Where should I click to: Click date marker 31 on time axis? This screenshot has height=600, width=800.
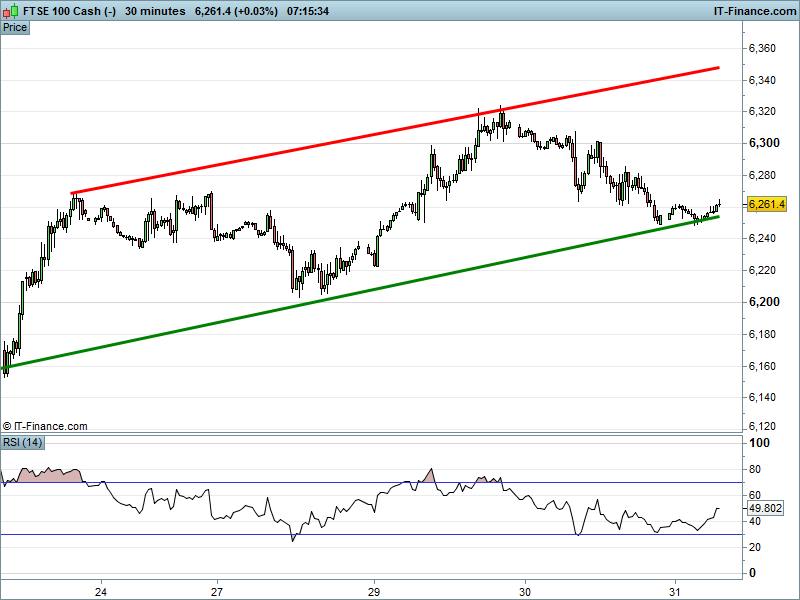676,590
